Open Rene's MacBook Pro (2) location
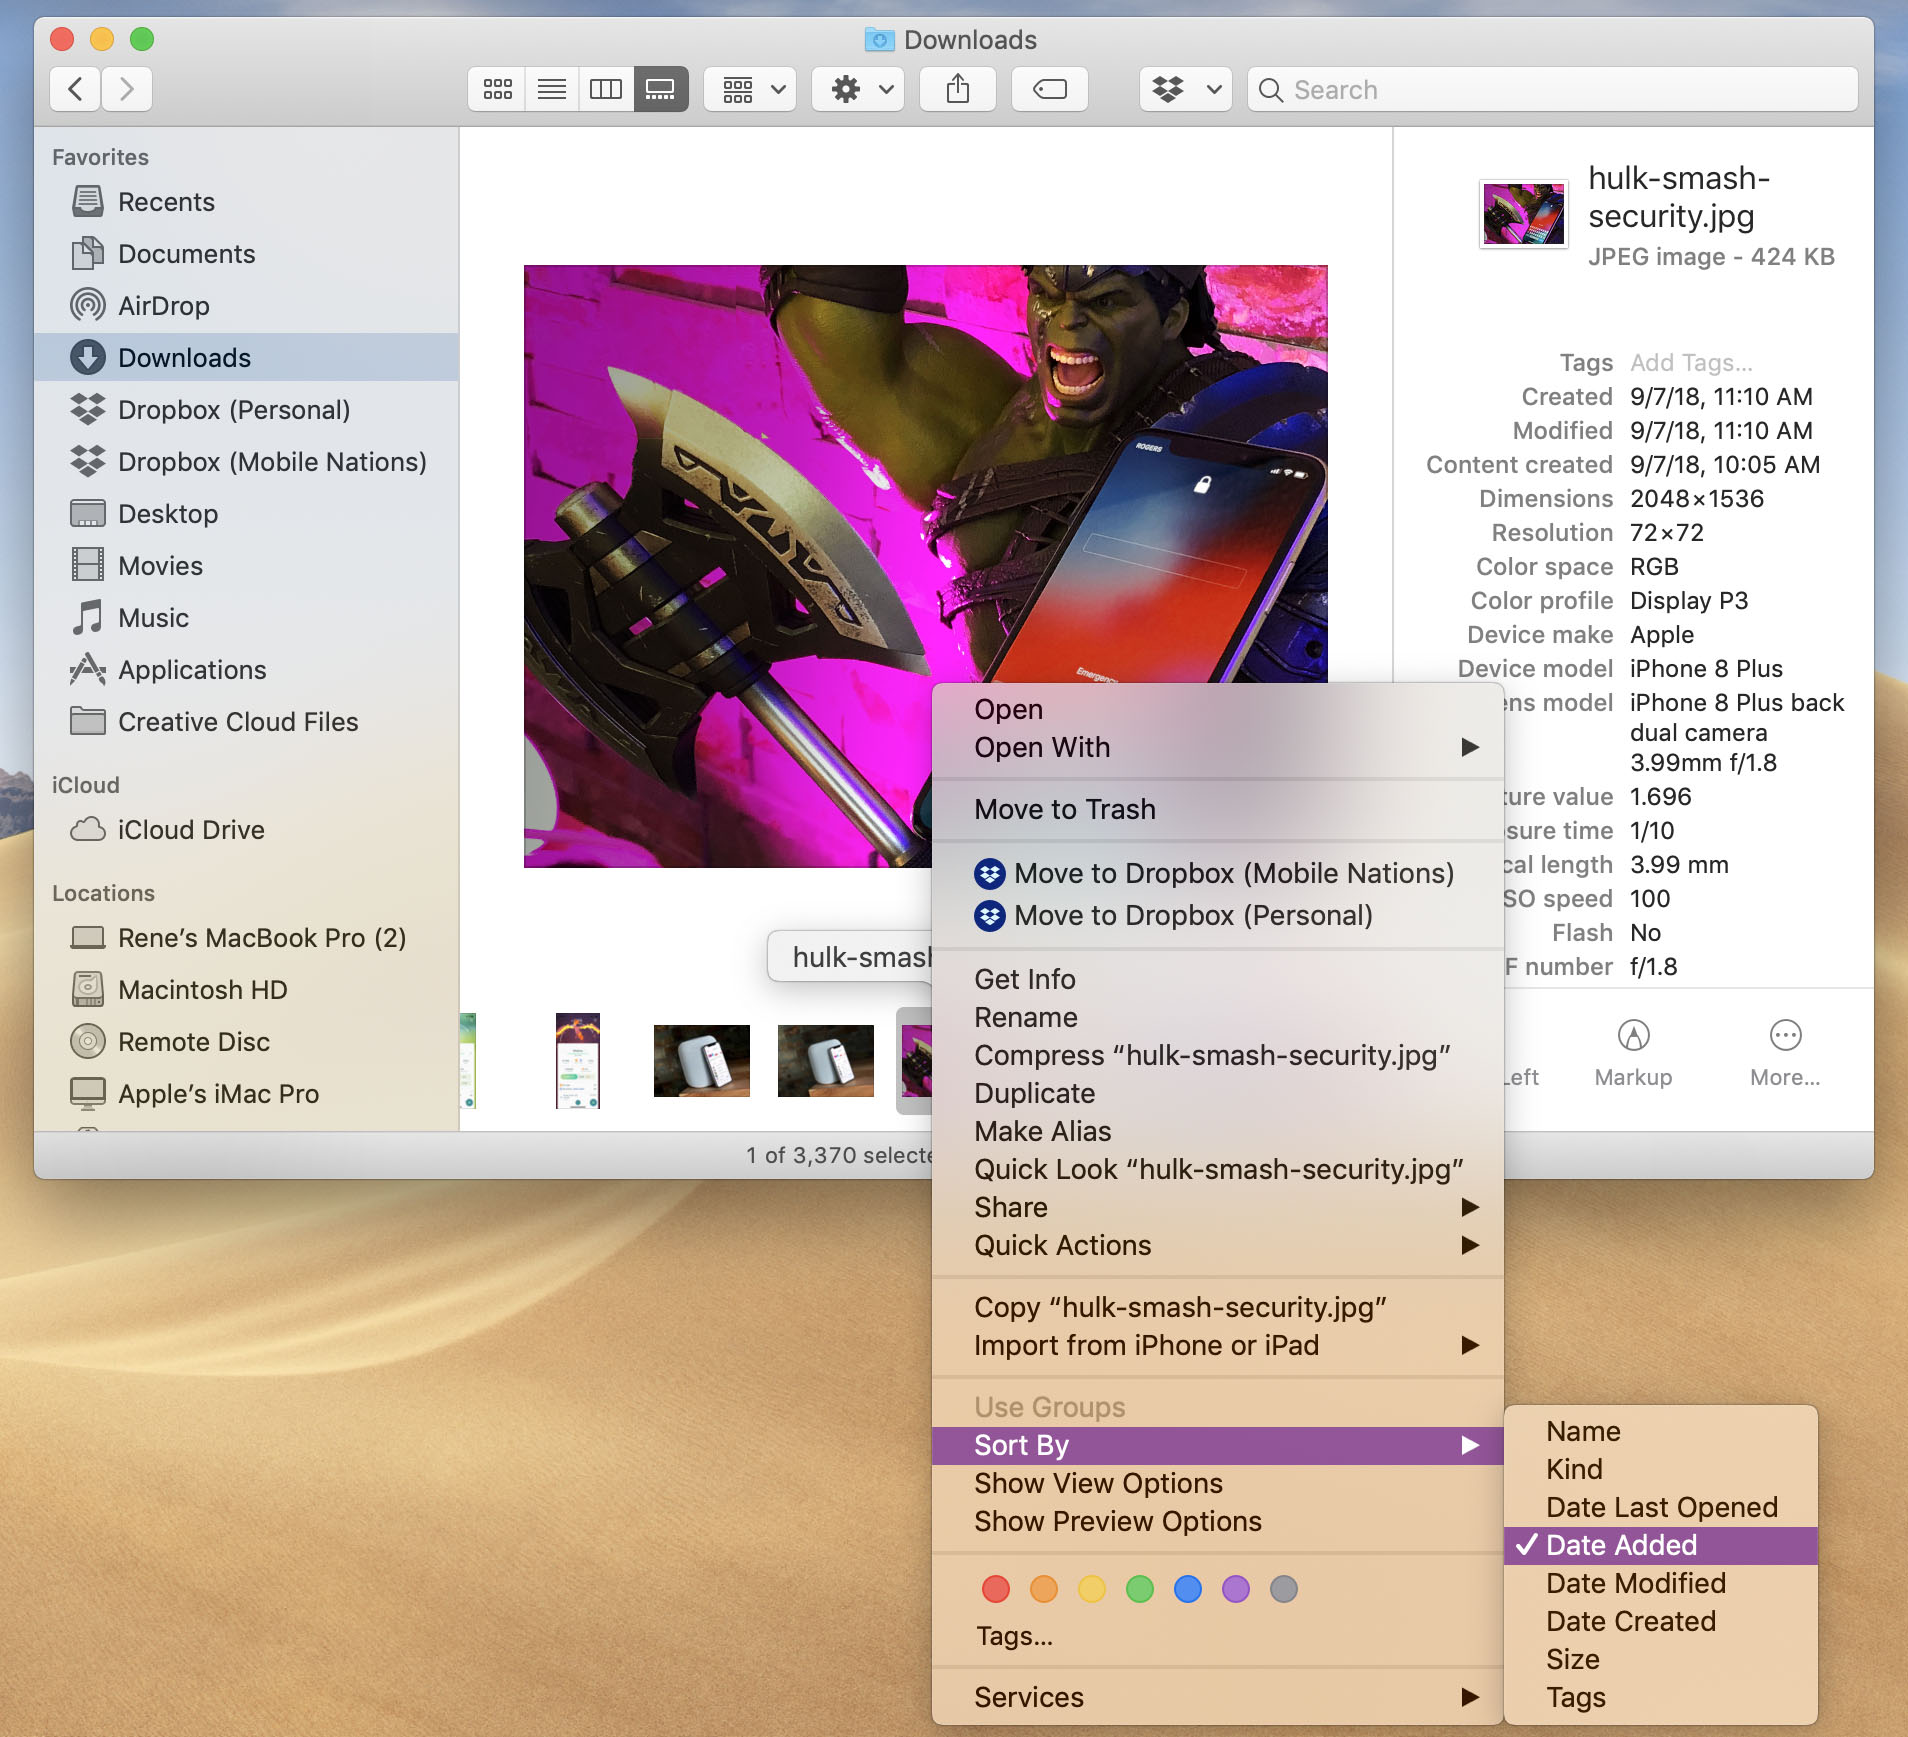Viewport: 1908px width, 1737px height. [x=246, y=937]
